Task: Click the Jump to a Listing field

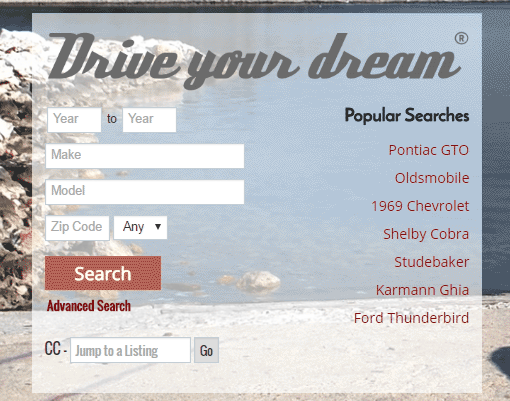Action: pos(130,350)
